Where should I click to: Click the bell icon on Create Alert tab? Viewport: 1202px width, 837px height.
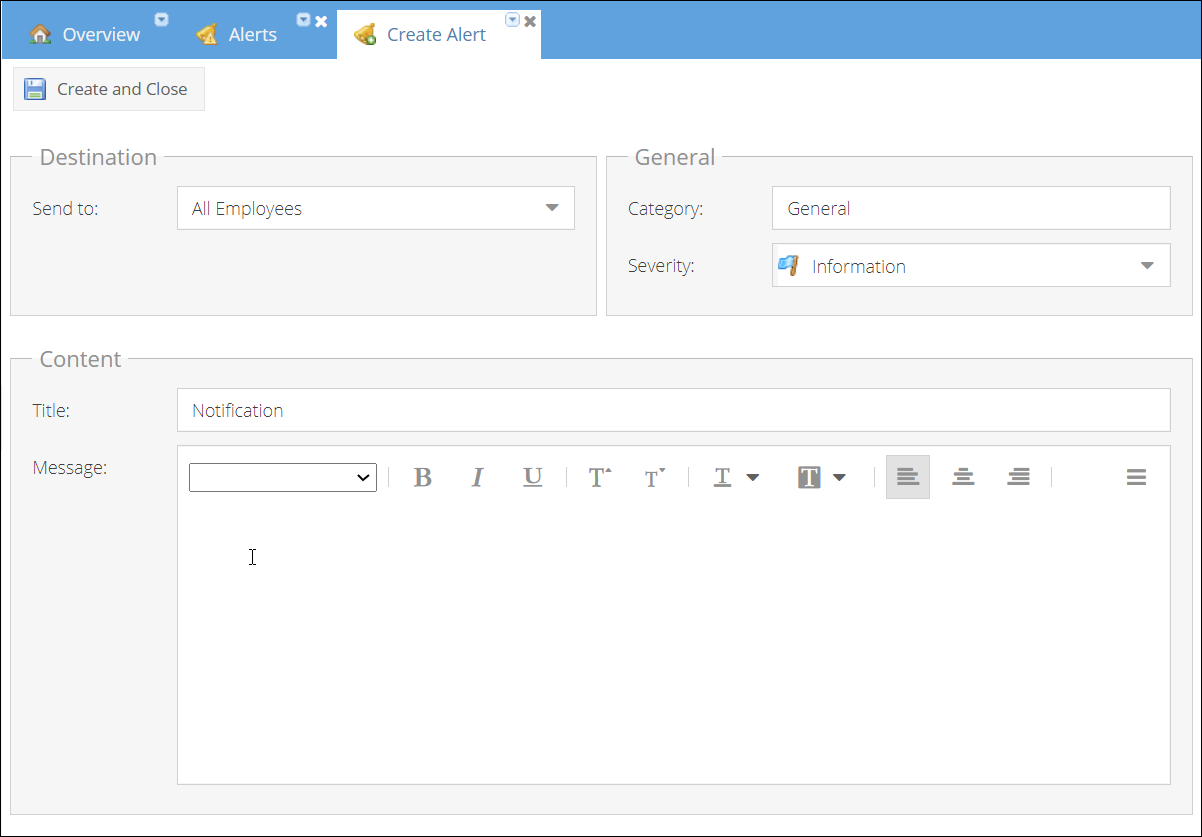365,35
